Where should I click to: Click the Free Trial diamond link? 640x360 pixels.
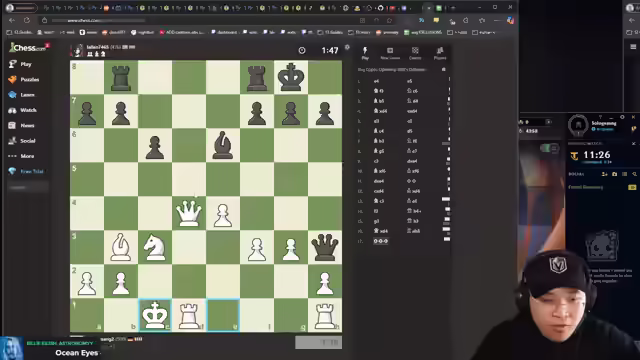(26, 171)
